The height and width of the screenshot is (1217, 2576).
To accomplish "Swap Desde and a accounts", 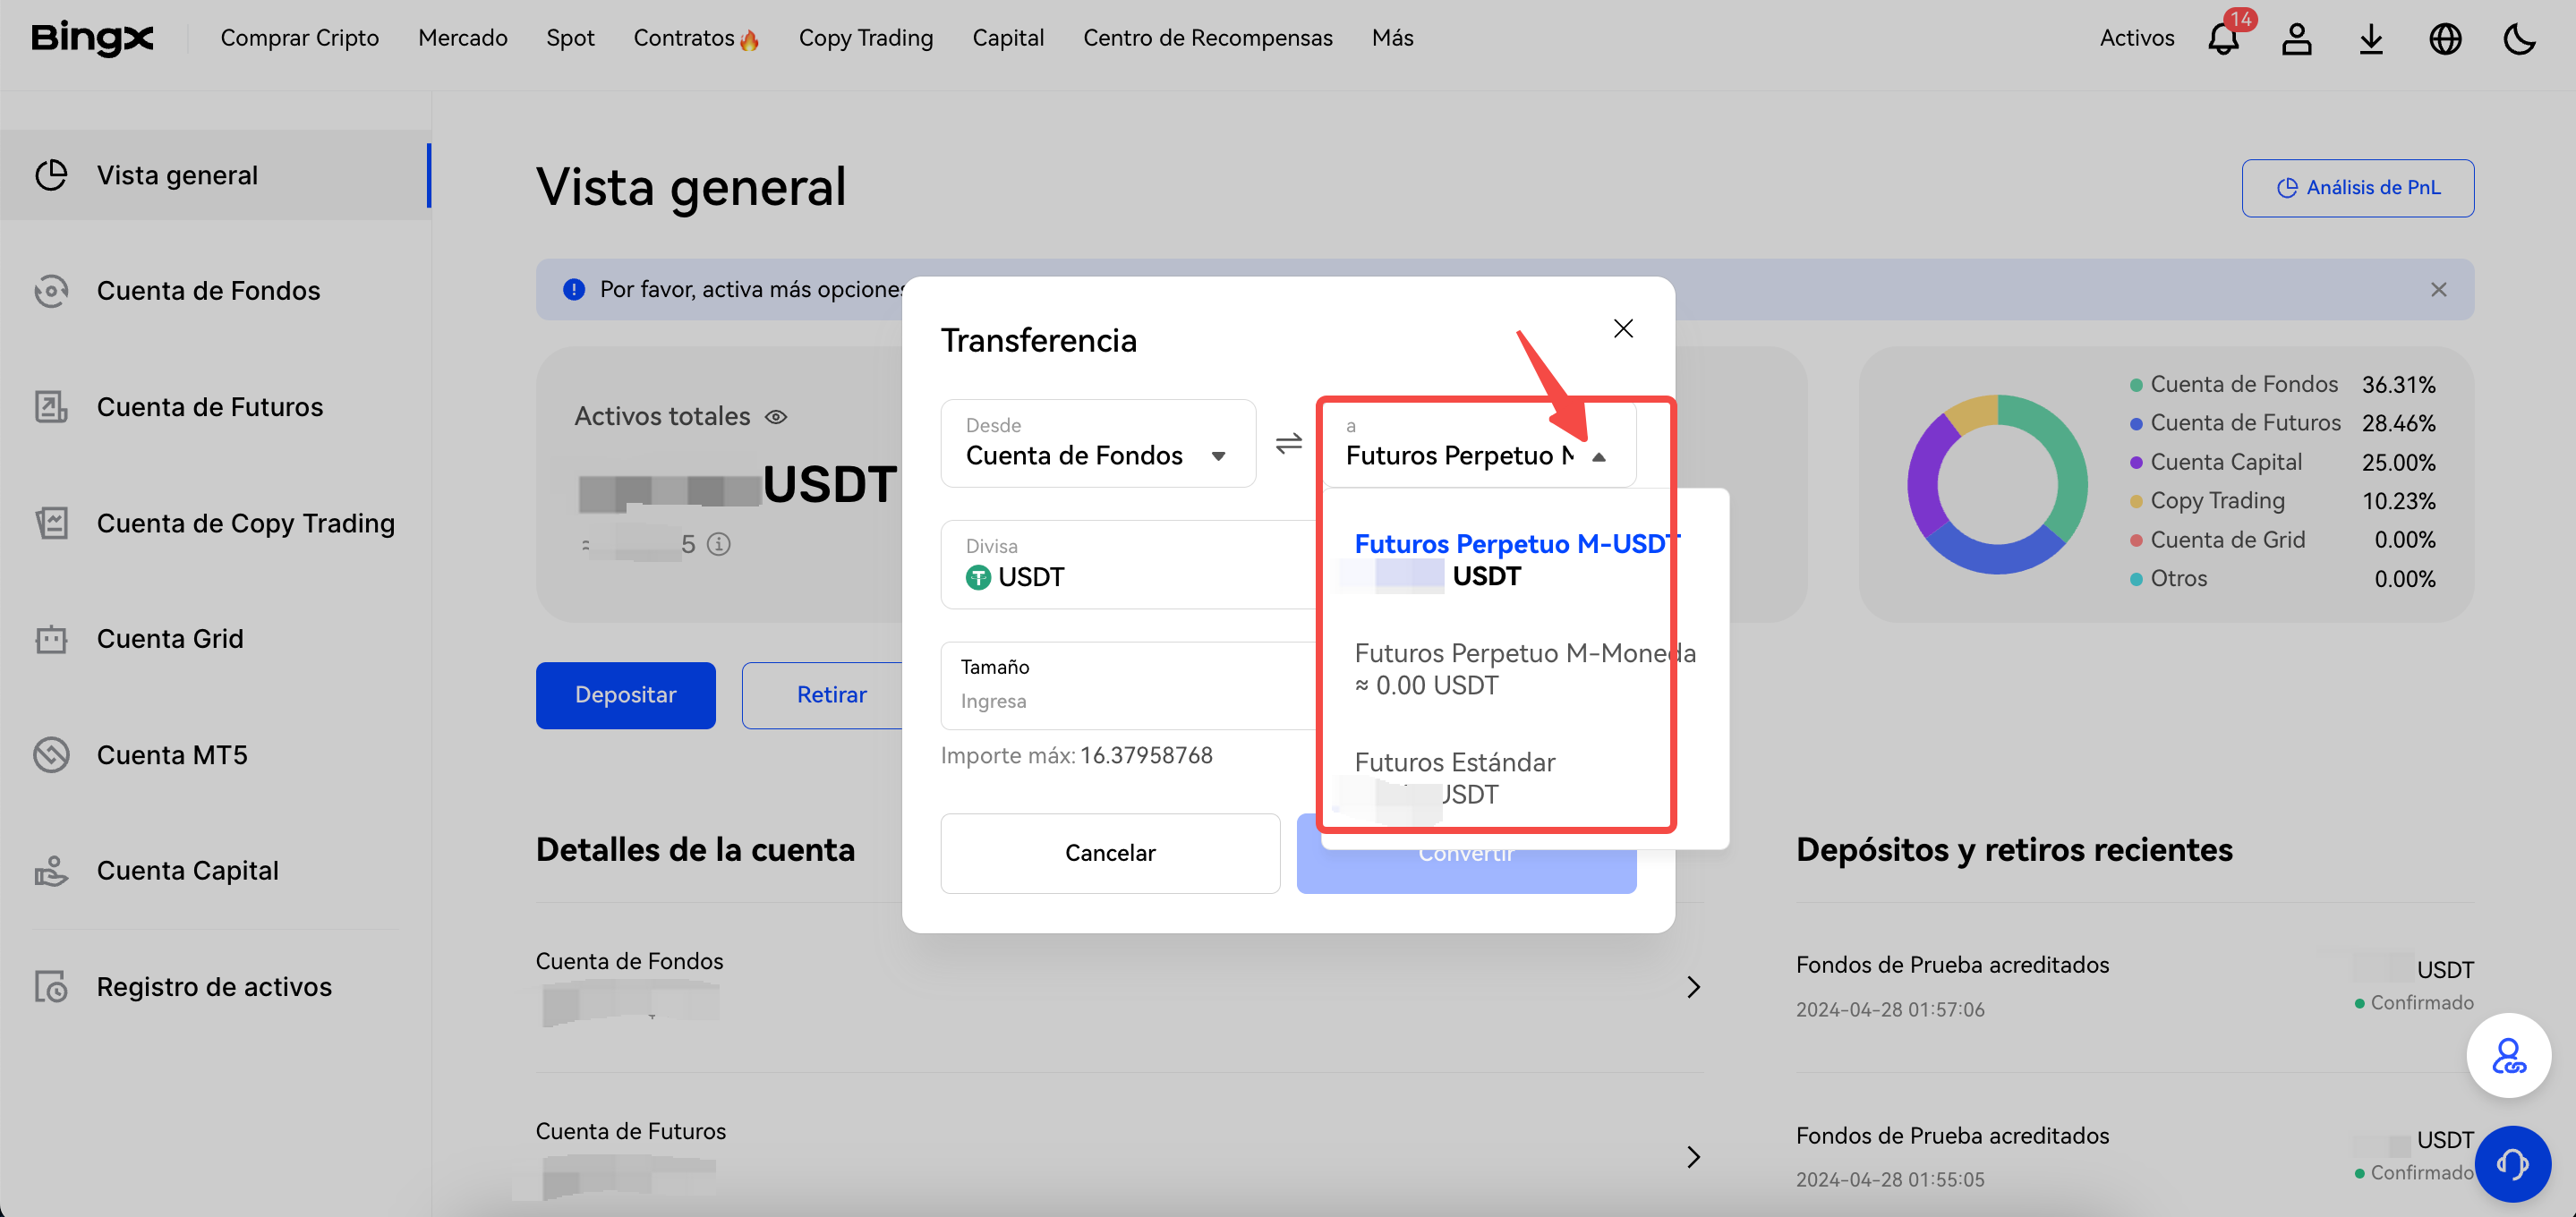I will coord(1289,443).
